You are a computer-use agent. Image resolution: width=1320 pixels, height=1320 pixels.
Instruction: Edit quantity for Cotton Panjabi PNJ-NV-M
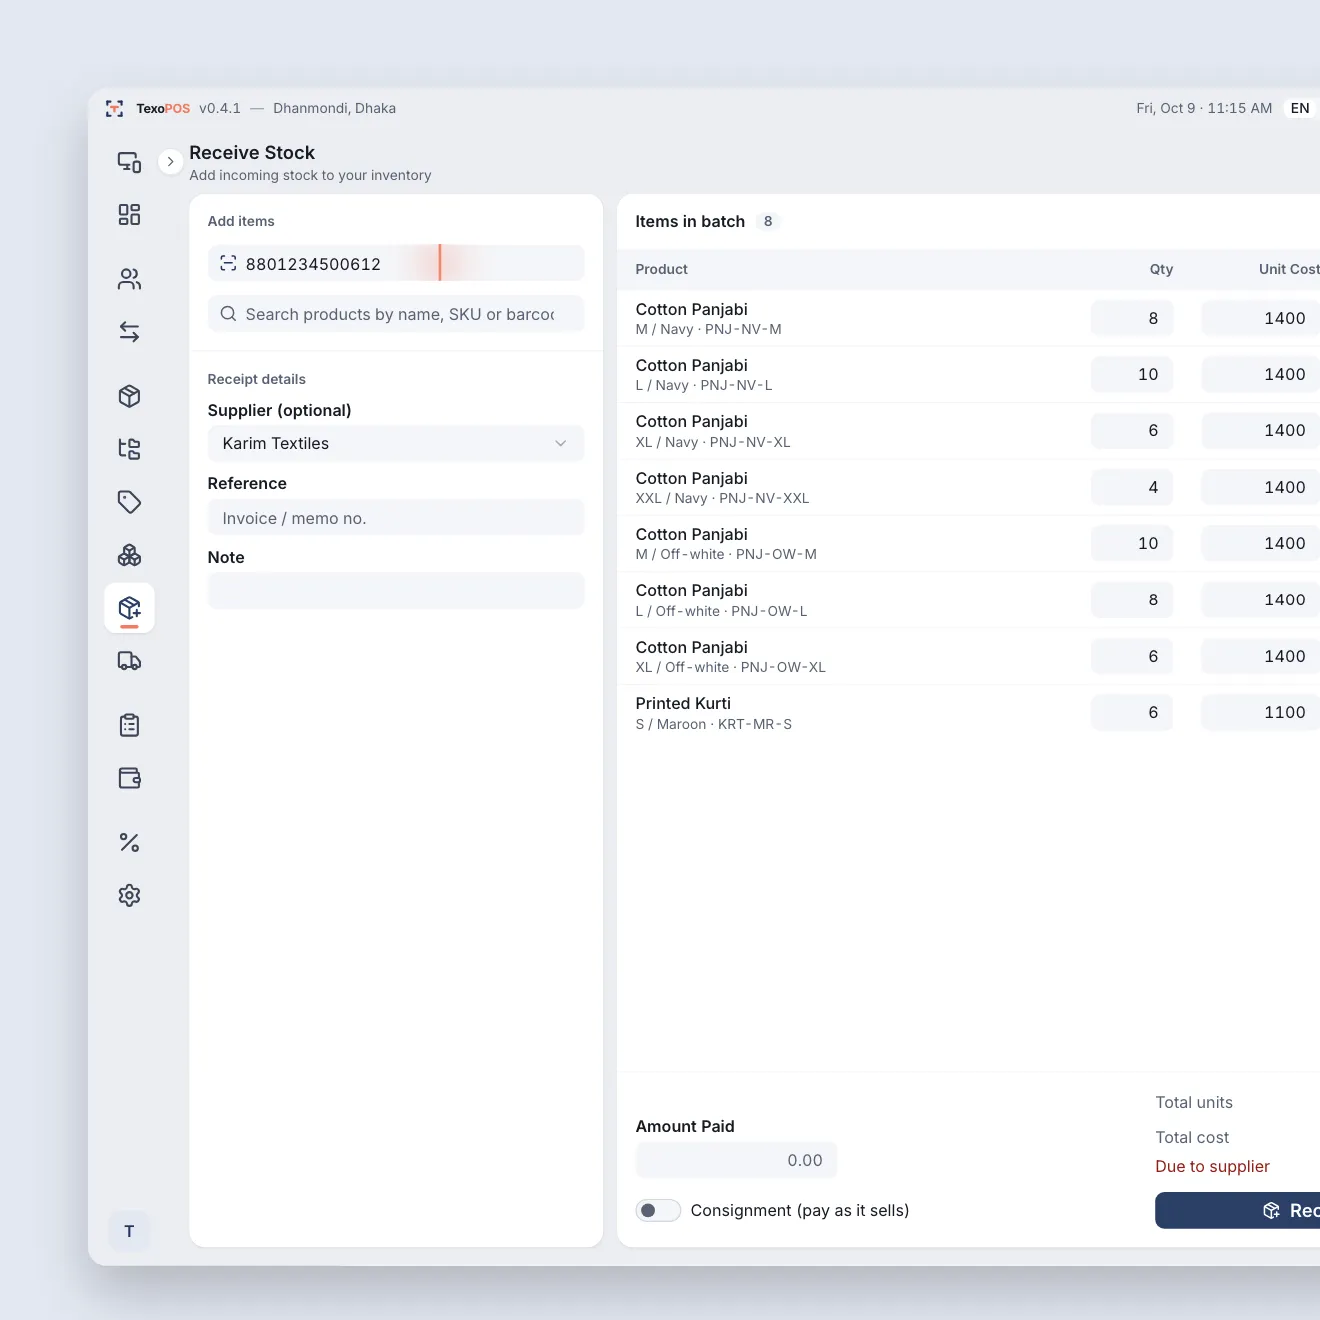coord(1132,318)
